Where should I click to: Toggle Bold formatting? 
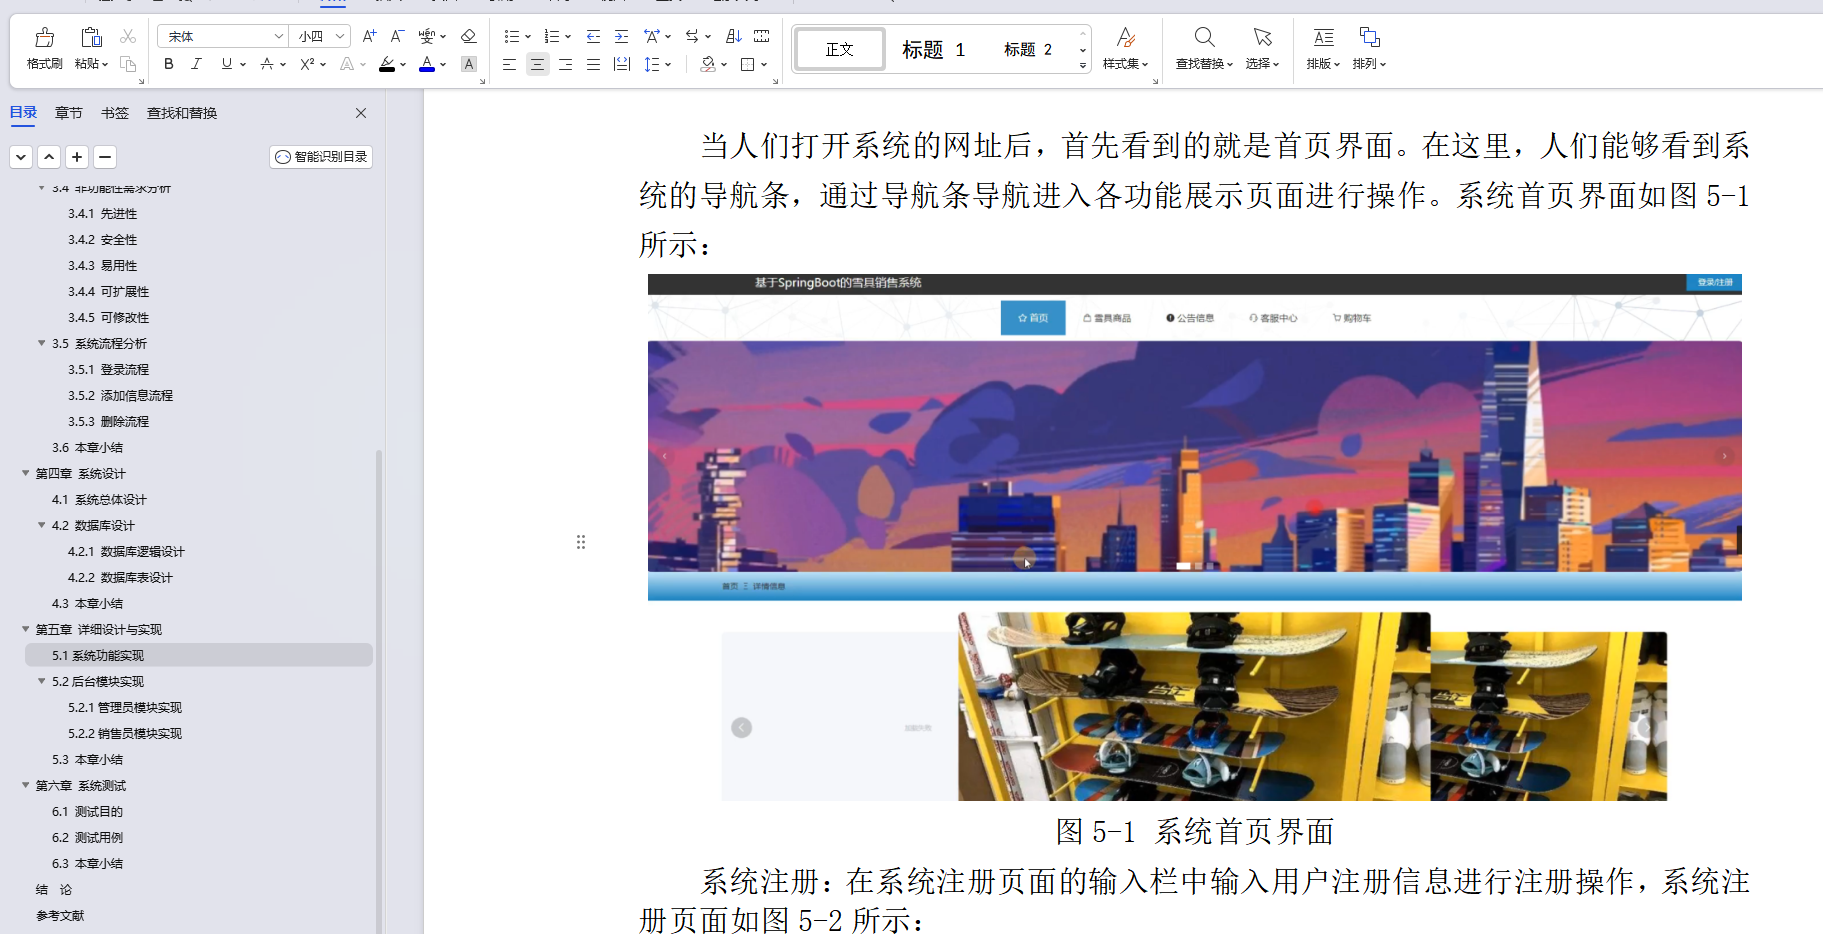[x=169, y=64]
